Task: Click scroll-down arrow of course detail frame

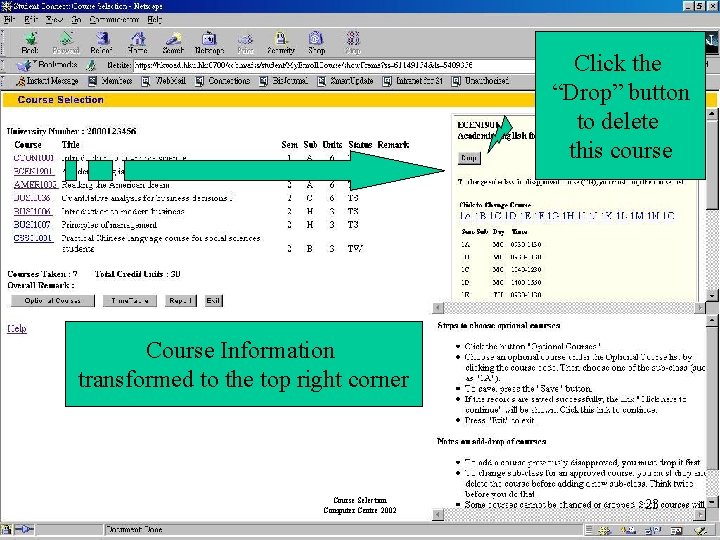Action: tap(712, 296)
